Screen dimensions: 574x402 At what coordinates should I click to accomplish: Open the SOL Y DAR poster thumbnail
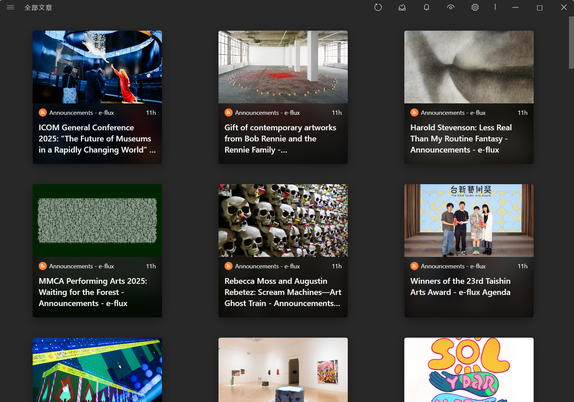click(x=469, y=370)
